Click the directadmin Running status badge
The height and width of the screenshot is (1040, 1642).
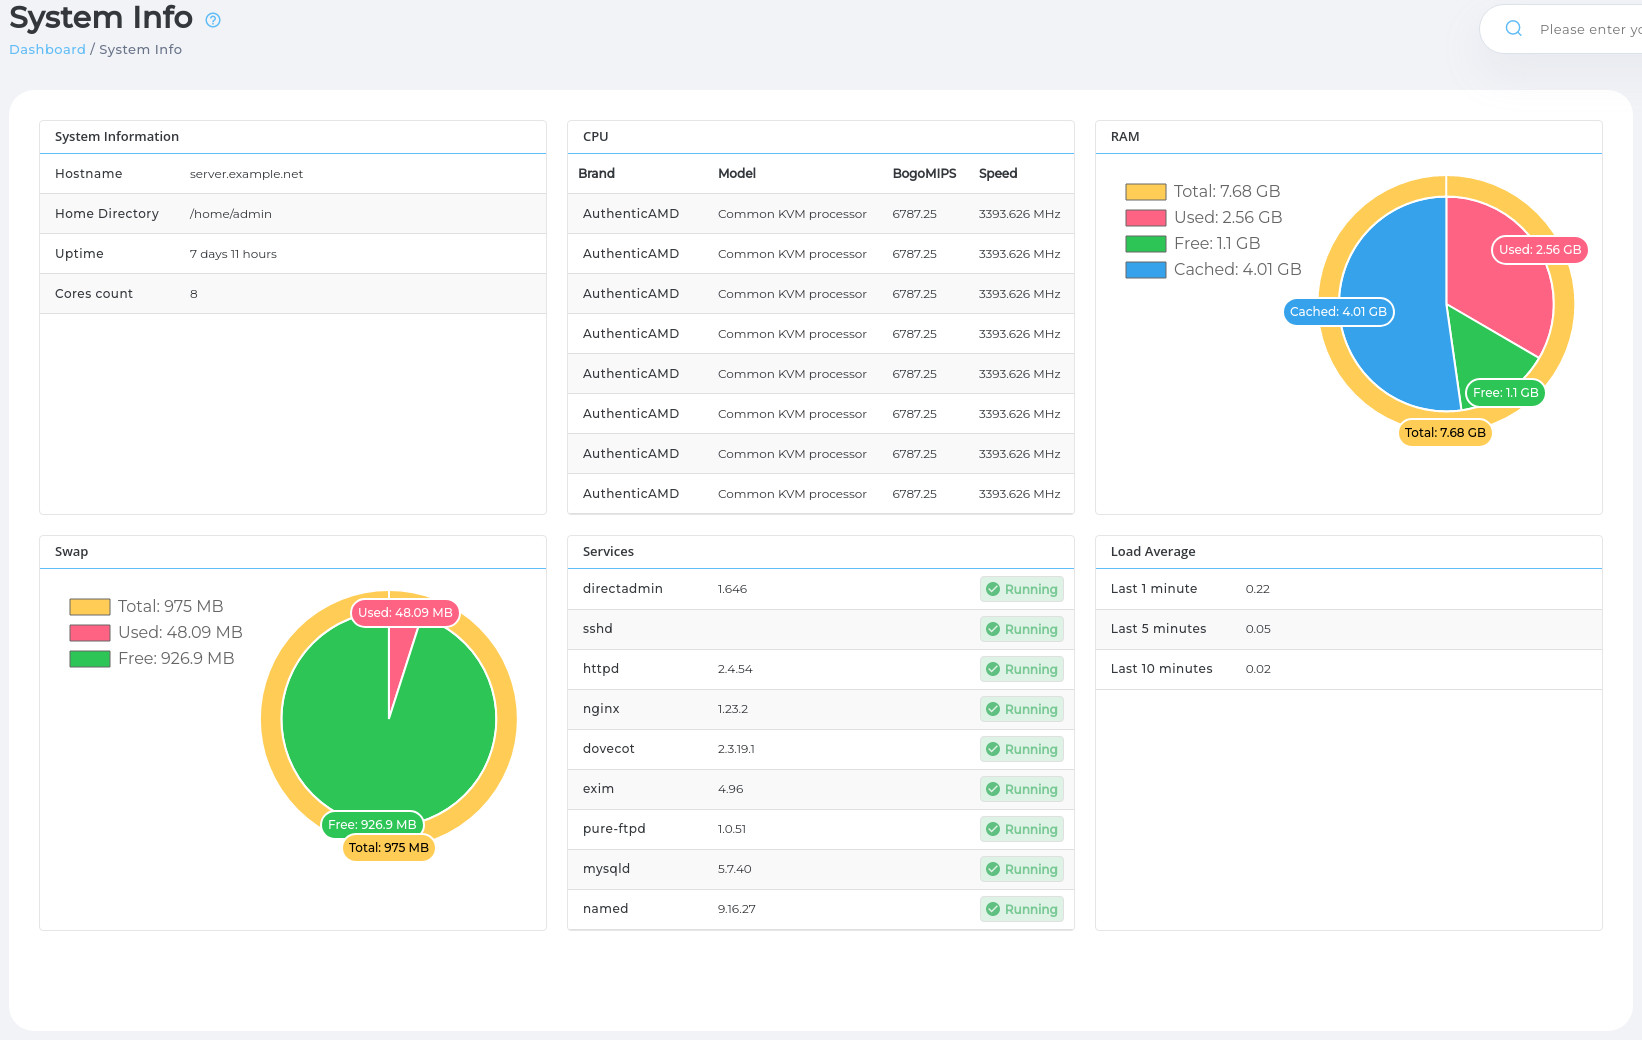(1021, 589)
